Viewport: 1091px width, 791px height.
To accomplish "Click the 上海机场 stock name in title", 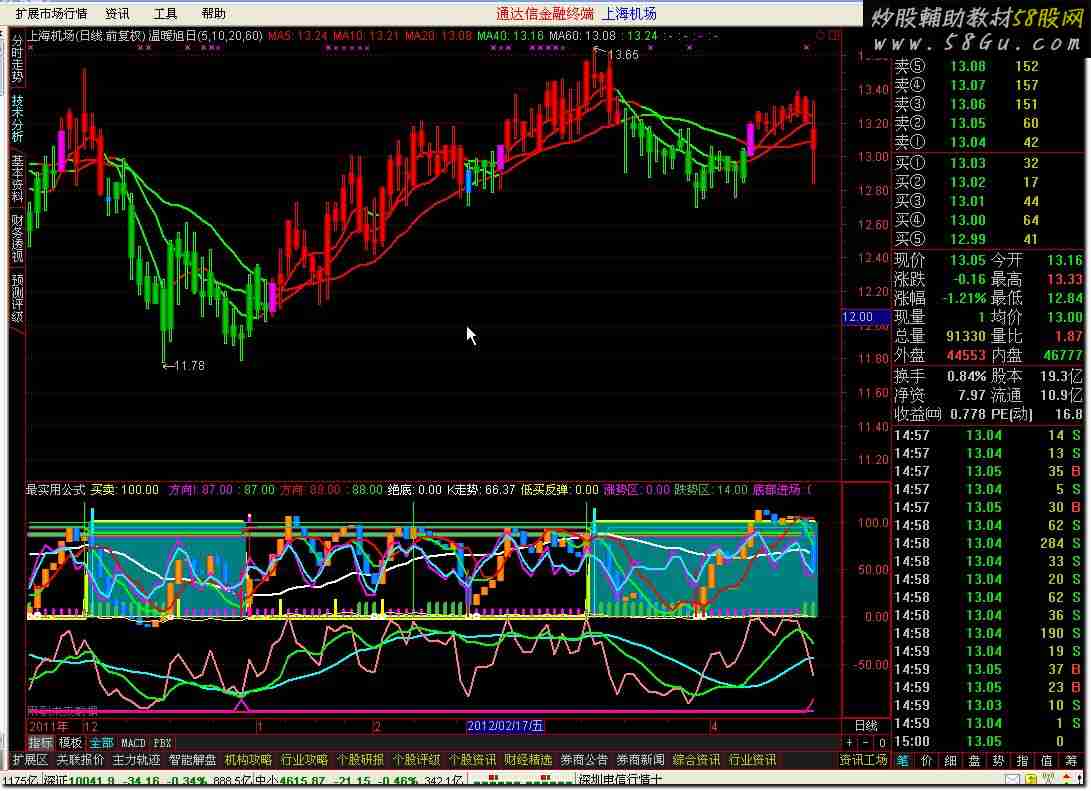I will coord(630,13).
